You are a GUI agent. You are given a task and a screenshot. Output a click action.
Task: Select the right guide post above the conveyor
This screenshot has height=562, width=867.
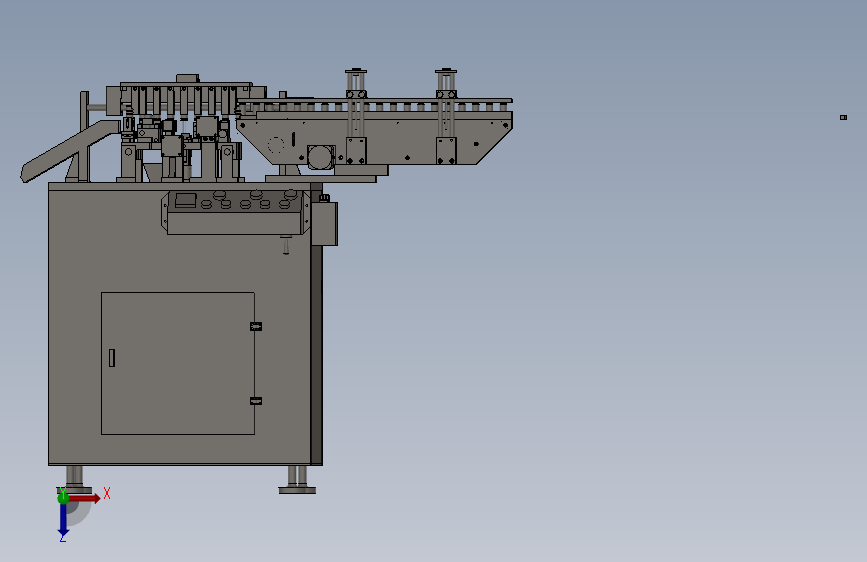click(x=446, y=116)
